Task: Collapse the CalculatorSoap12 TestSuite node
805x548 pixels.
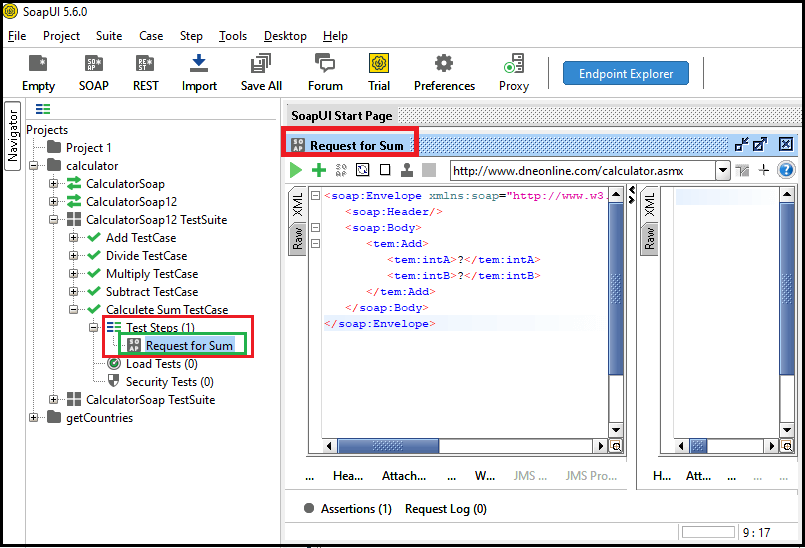Action: pos(53,219)
